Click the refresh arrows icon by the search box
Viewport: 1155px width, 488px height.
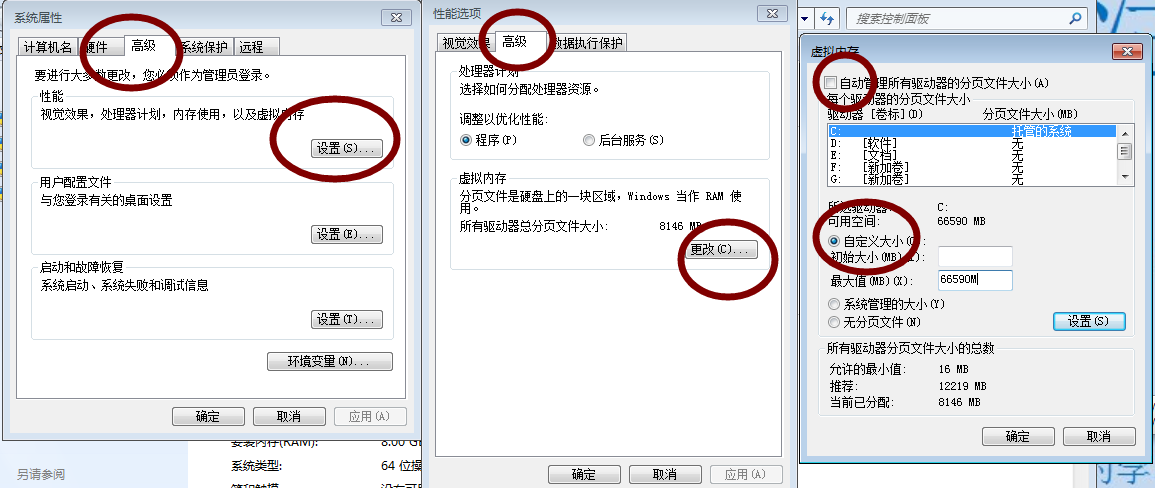coord(828,18)
